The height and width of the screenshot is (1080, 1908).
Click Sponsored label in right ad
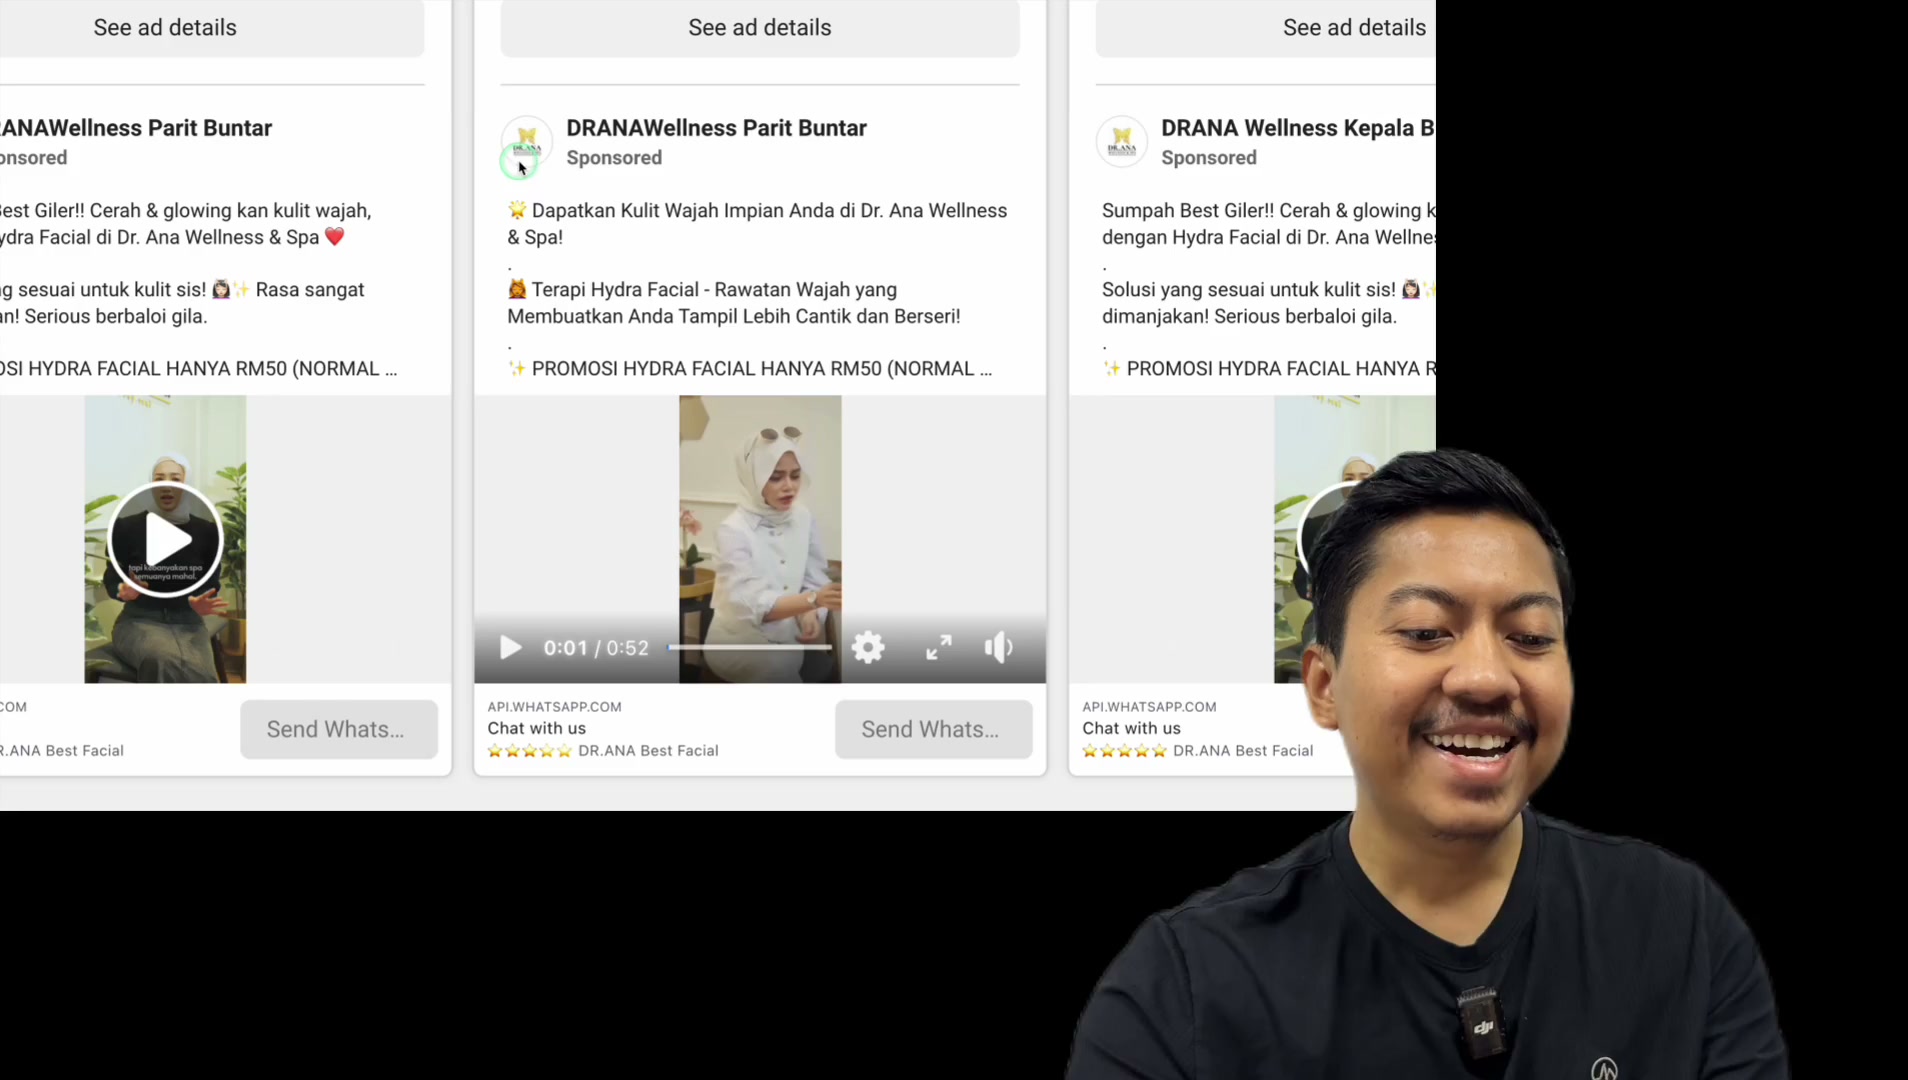pyautogui.click(x=1209, y=157)
